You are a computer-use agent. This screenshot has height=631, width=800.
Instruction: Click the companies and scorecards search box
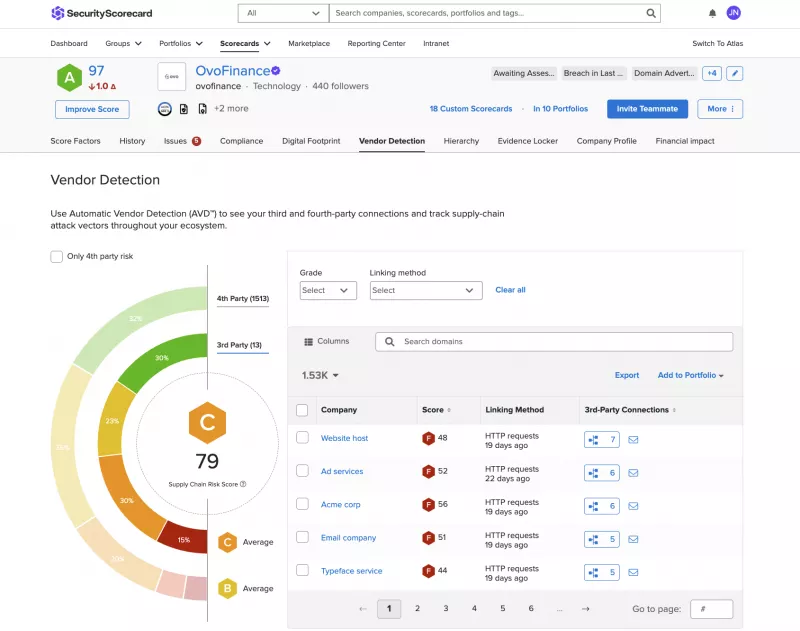[x=495, y=13]
